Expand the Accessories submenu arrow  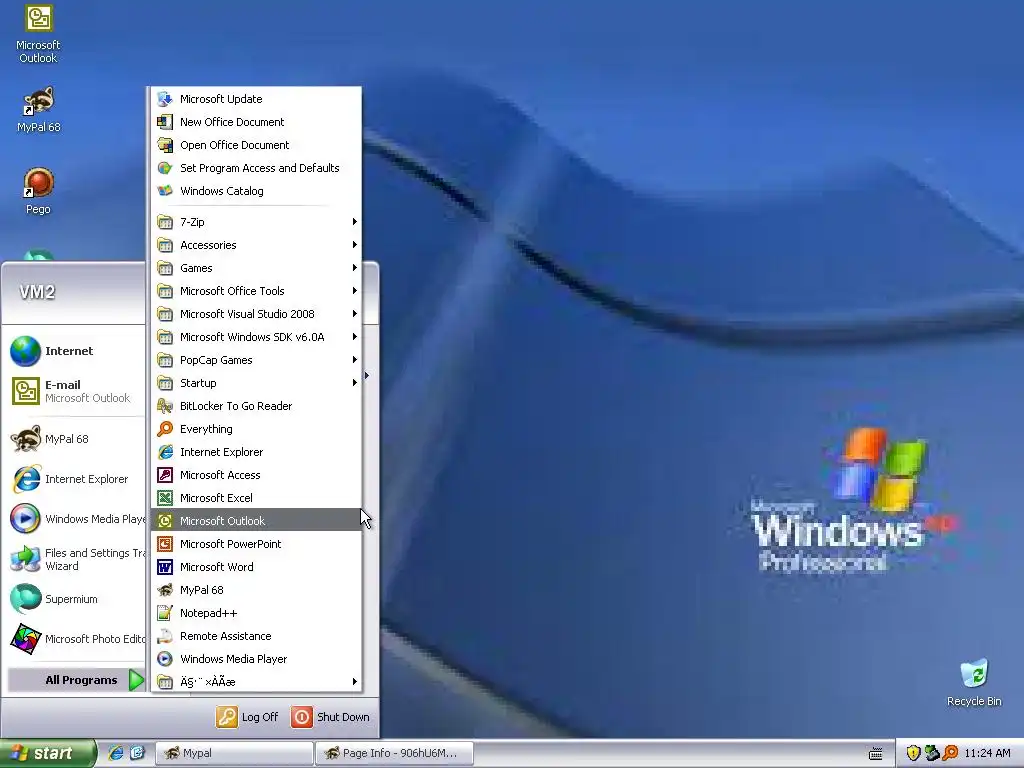pyautogui.click(x=355, y=245)
